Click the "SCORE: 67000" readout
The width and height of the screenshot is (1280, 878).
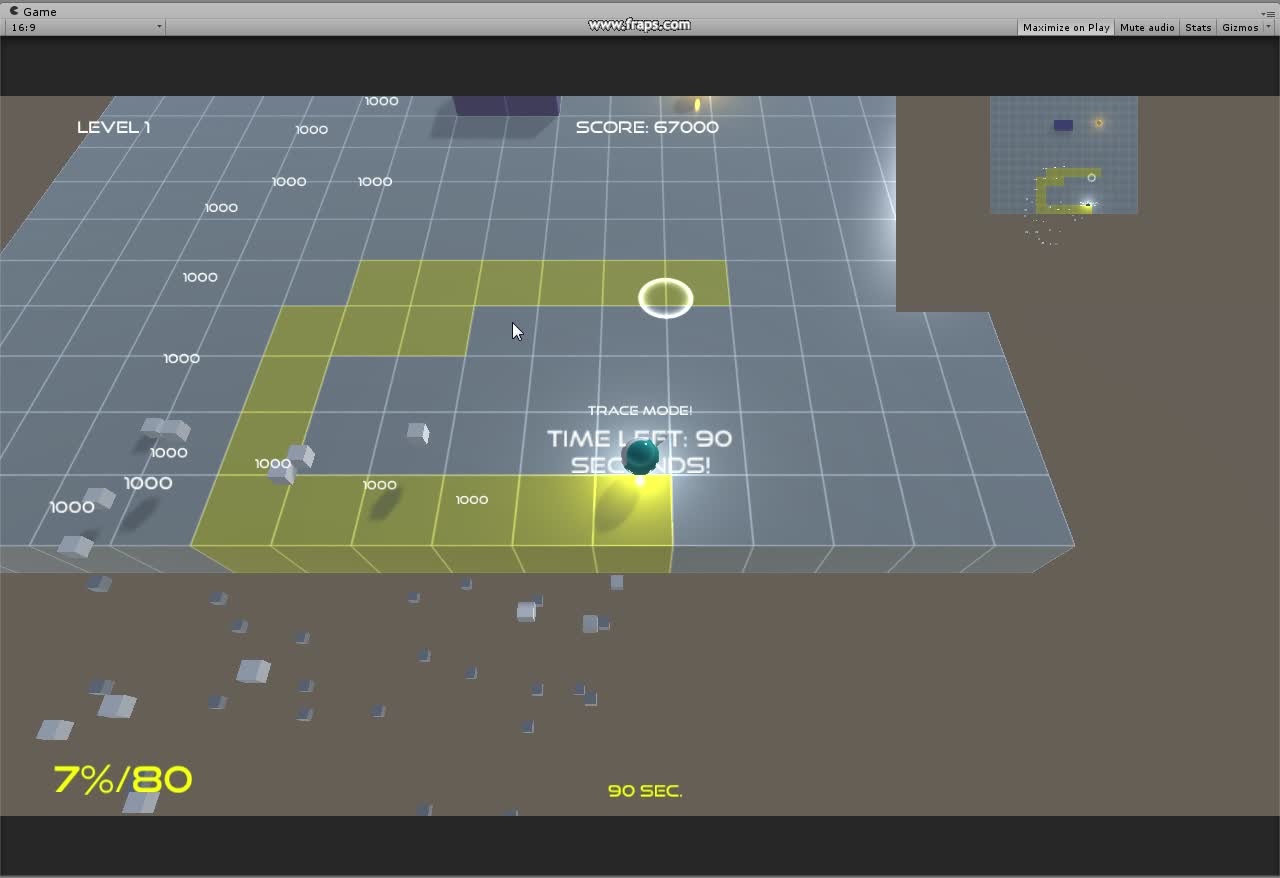pos(647,127)
